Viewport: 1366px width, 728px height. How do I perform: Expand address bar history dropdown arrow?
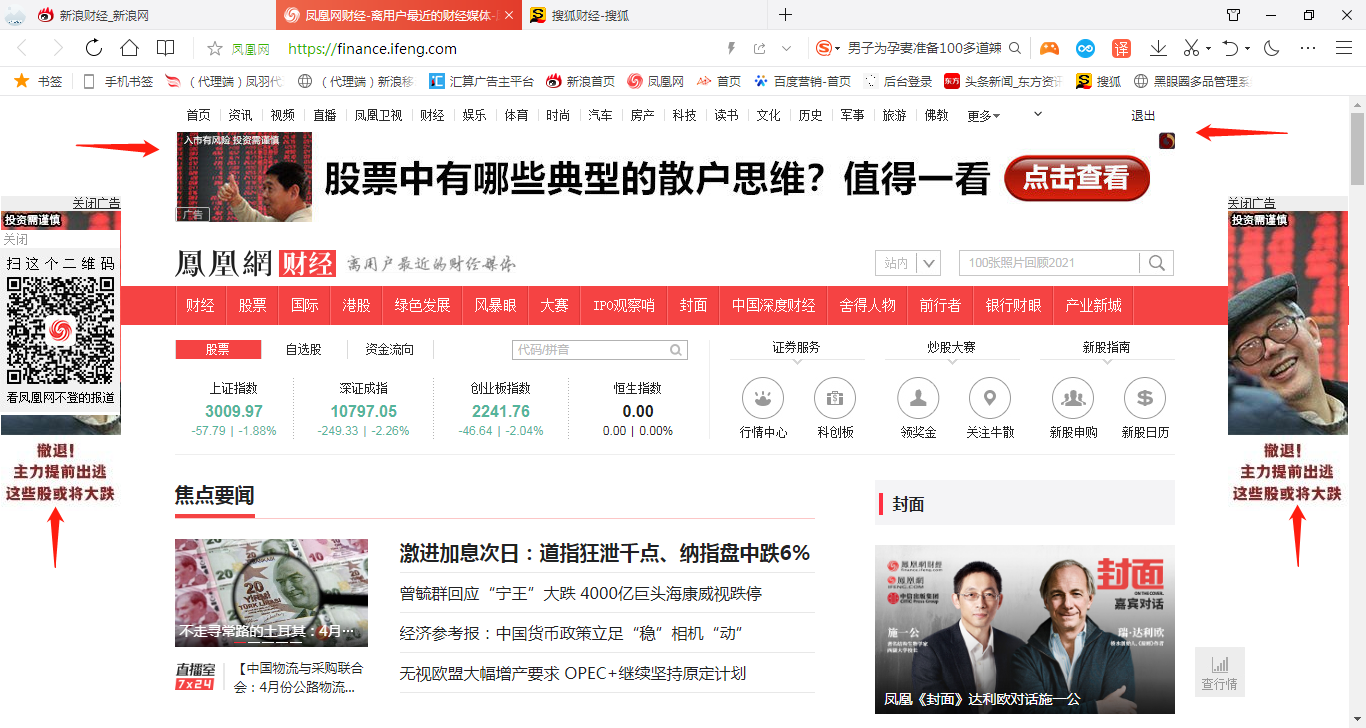tap(786, 48)
